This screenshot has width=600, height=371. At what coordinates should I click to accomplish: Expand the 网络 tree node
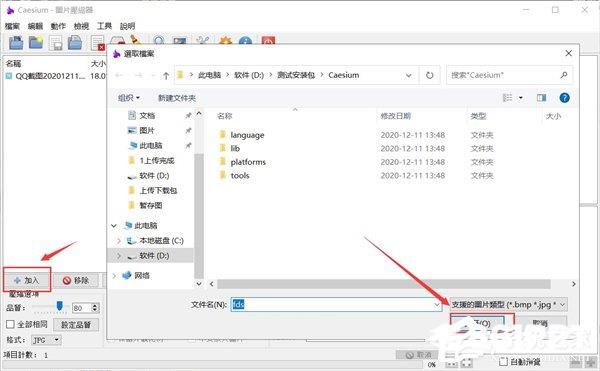point(114,275)
